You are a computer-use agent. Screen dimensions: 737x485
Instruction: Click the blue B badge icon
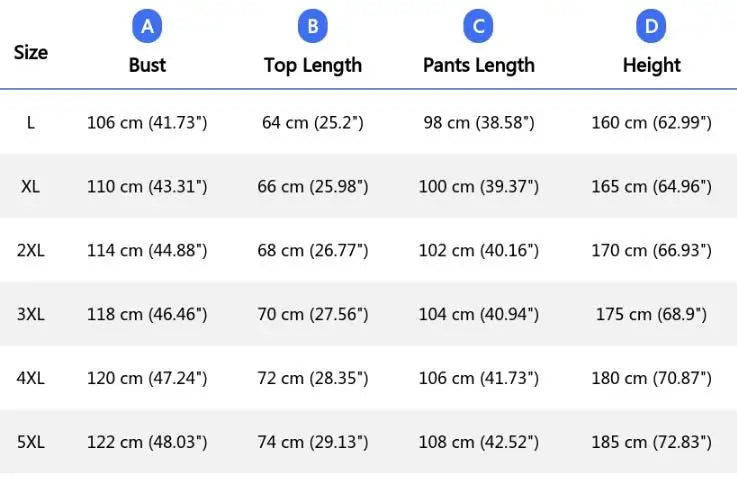click(312, 27)
